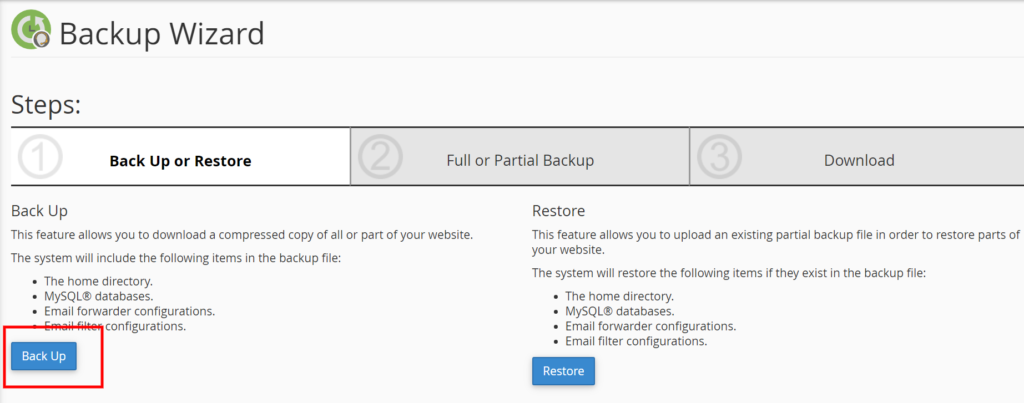The height and width of the screenshot is (403, 1024).
Task: Click the "Back Up" section heading
Action: pos(39,211)
